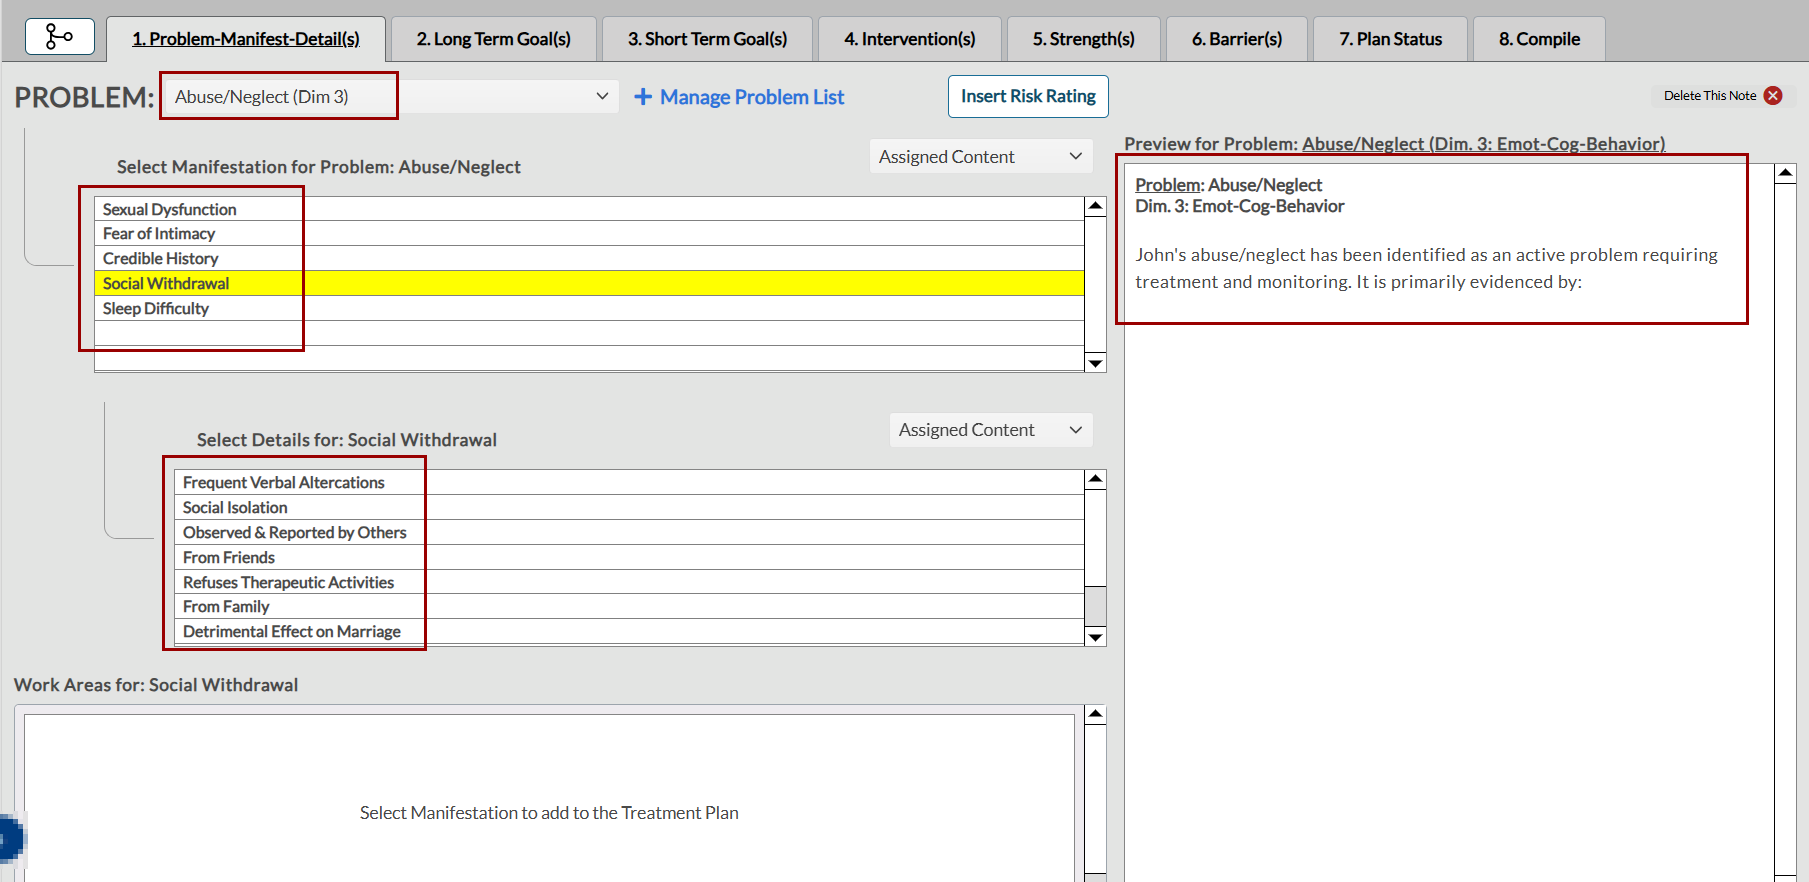Screen dimensions: 1809x882
Task: Expand the PROBLEM dropdown showing Abuse/Neglect (Dim 3)
Action: [x=391, y=97]
